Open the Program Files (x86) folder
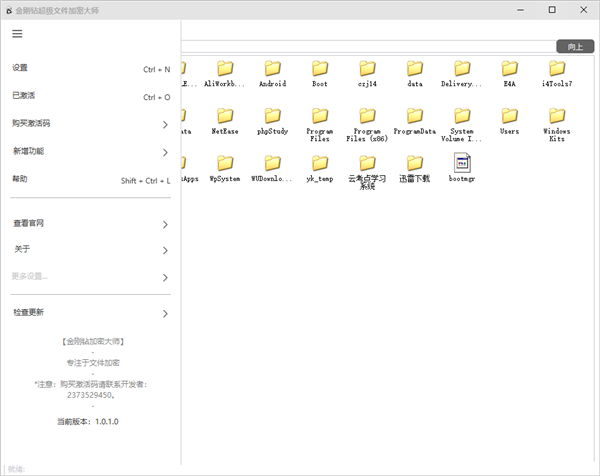 (x=368, y=116)
